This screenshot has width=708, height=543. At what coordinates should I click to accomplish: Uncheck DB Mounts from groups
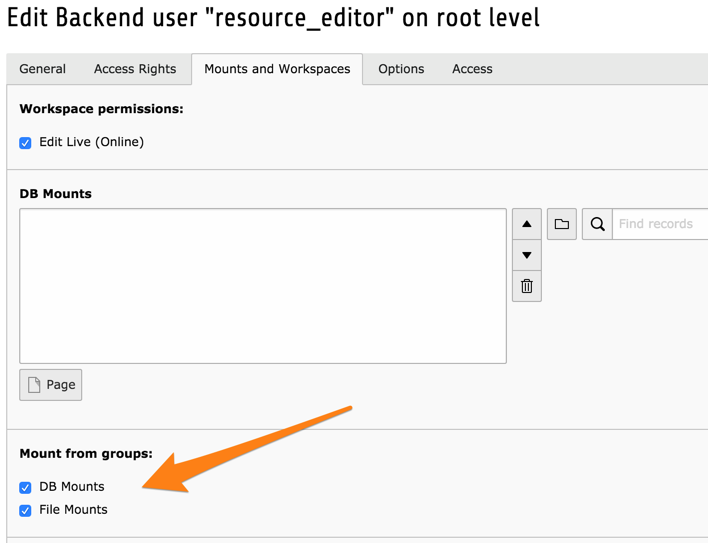click(x=25, y=487)
